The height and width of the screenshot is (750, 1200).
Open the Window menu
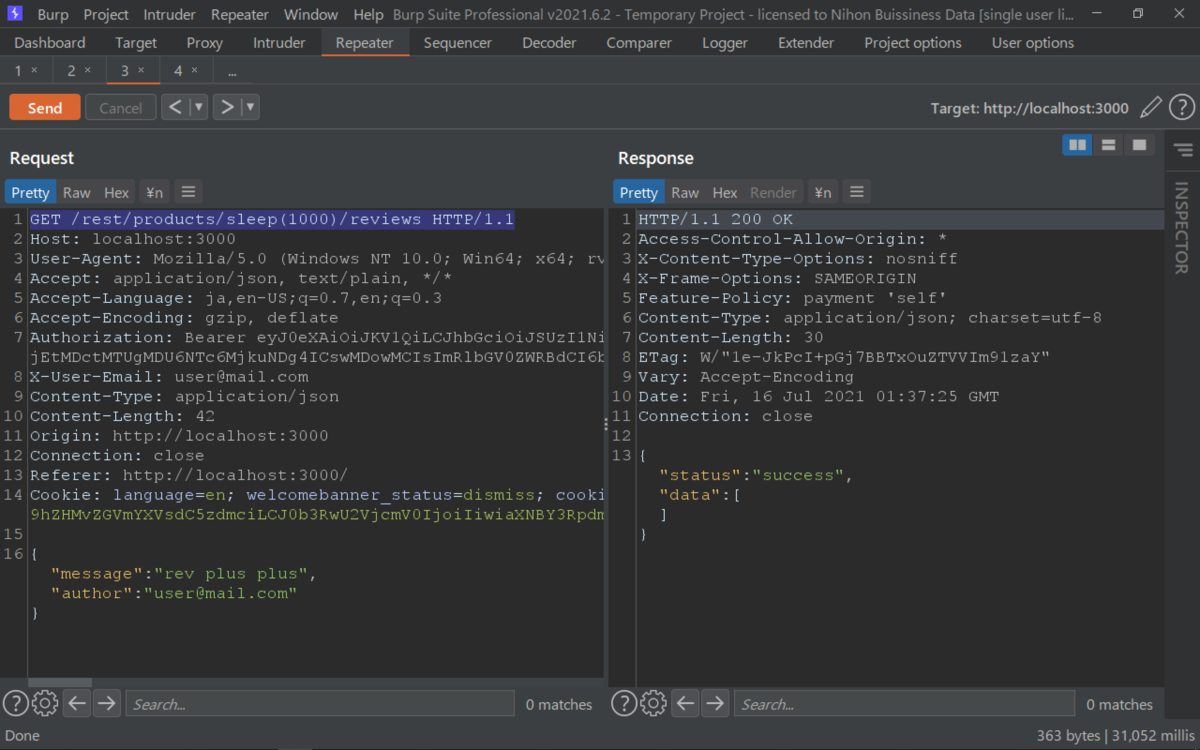click(311, 14)
